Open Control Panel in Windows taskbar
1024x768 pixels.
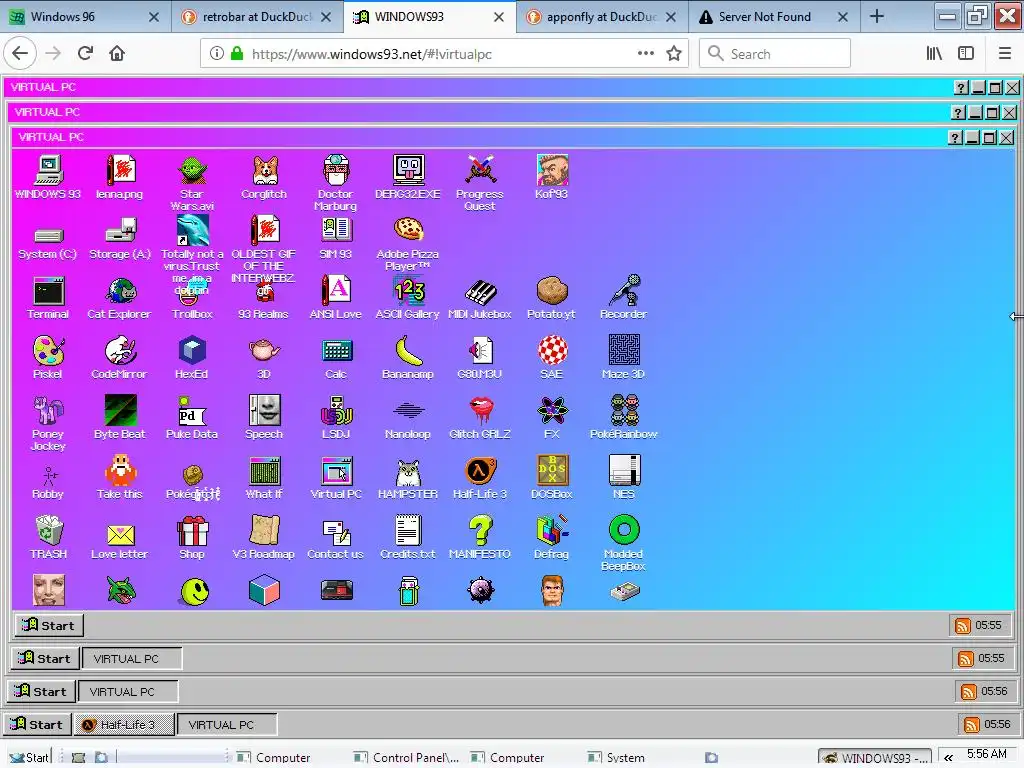coord(407,758)
